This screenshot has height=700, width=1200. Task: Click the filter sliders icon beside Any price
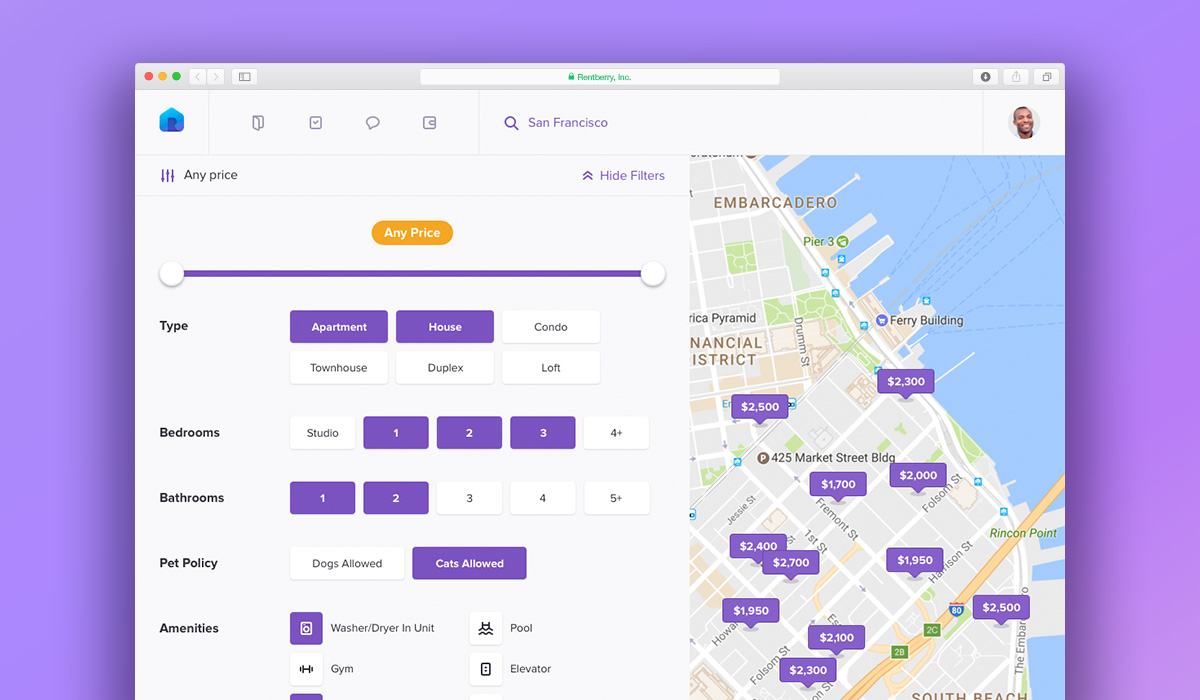167,176
